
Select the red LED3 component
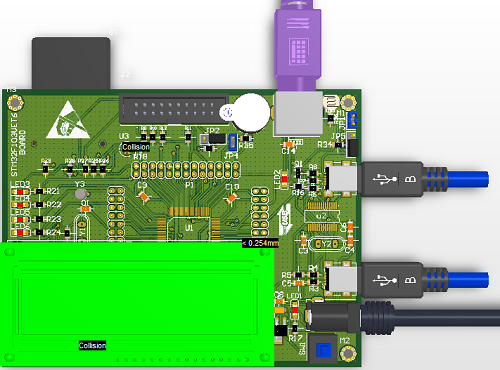click(x=20, y=192)
